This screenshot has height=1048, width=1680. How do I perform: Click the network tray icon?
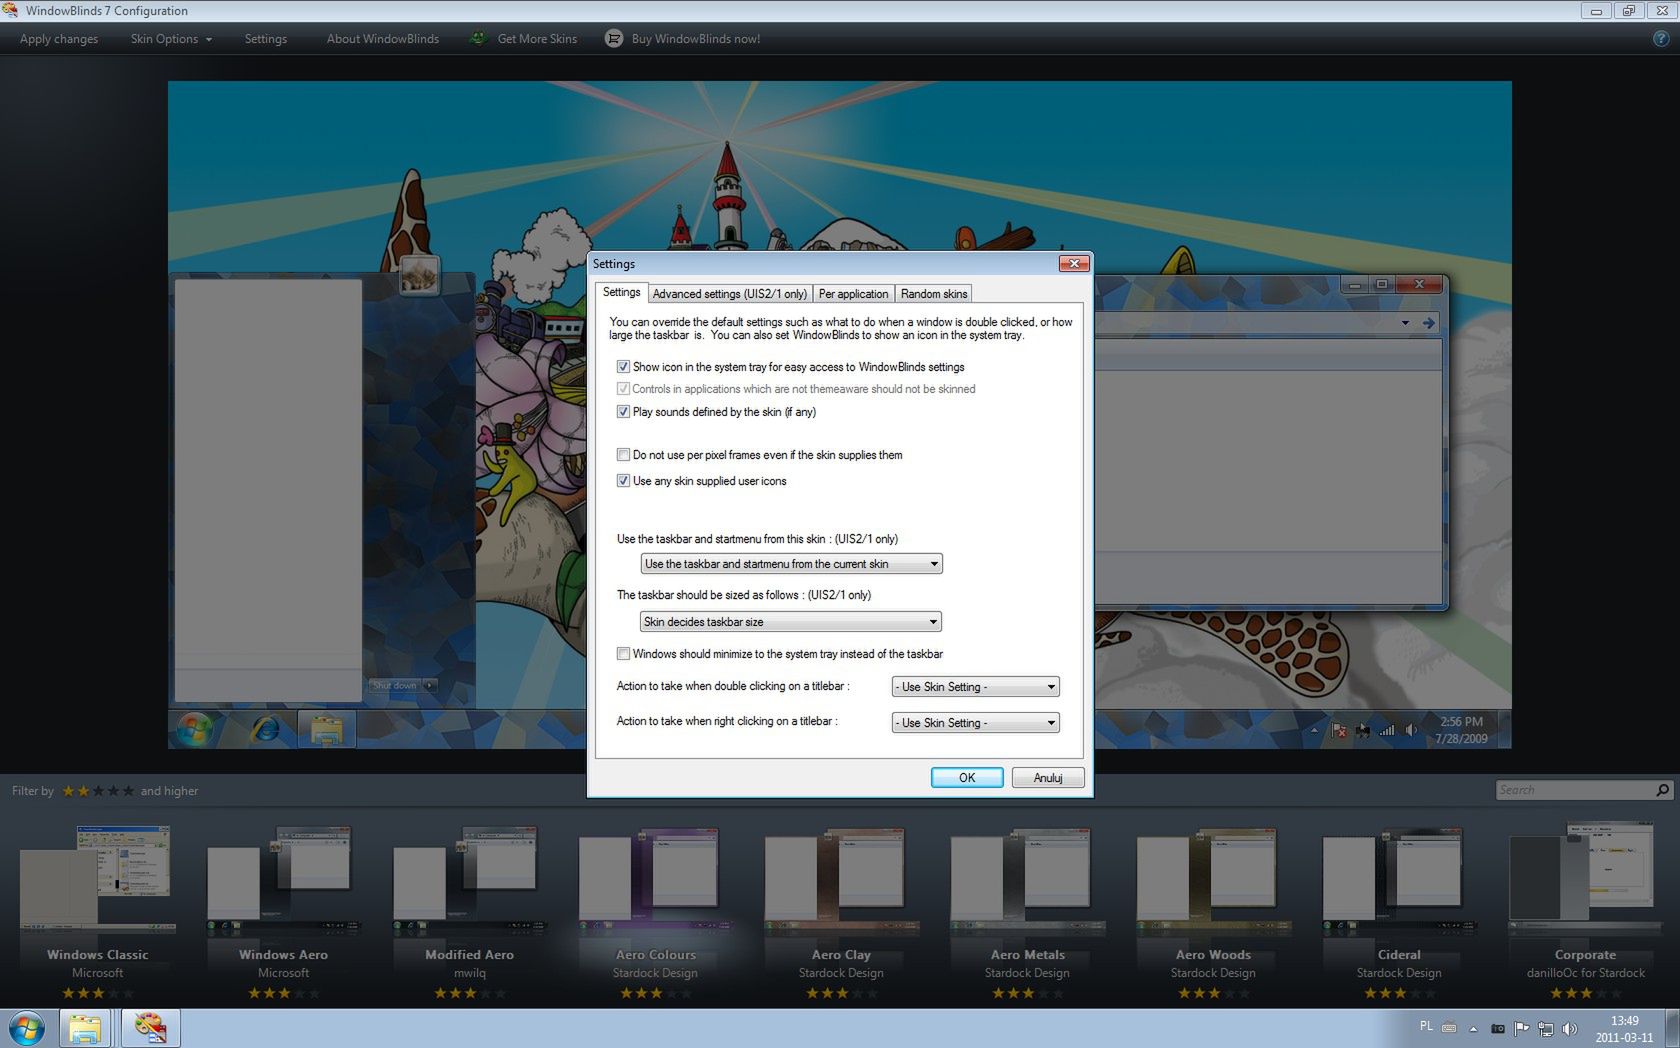[1545, 1028]
